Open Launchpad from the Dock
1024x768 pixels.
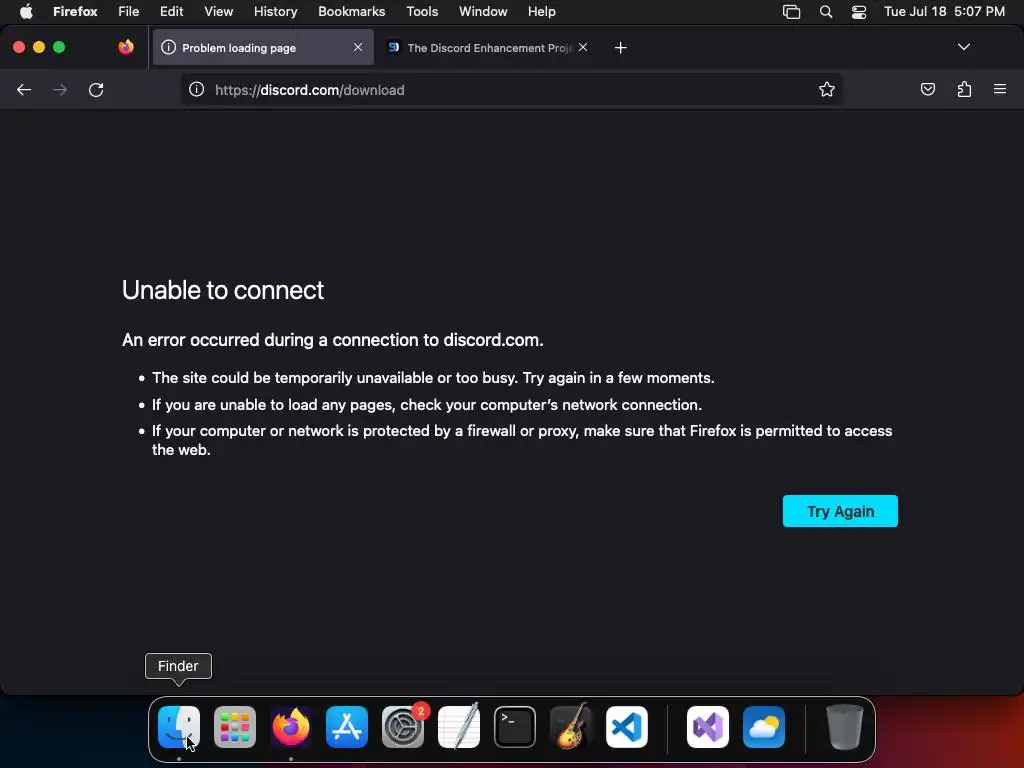coord(234,726)
